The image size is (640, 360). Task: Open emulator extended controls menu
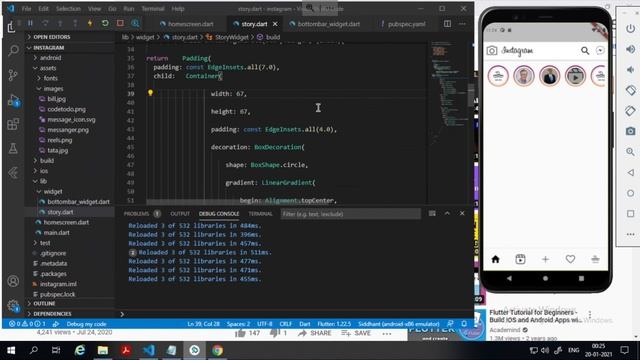630,234
